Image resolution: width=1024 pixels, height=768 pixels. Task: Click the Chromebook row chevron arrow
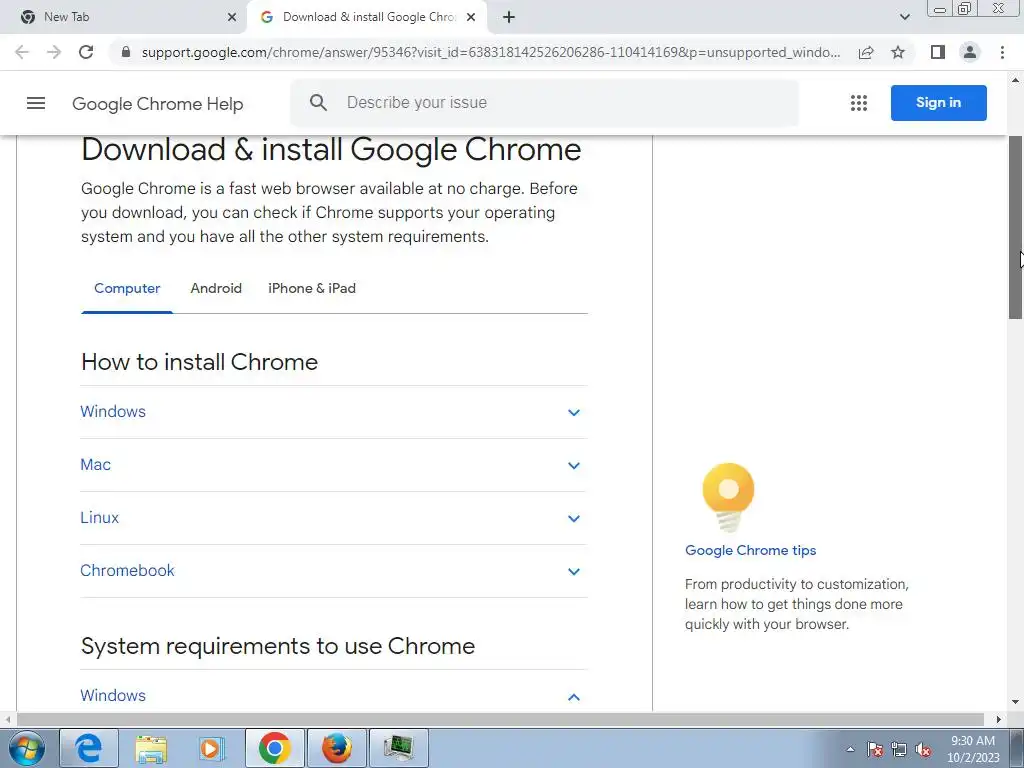point(573,571)
